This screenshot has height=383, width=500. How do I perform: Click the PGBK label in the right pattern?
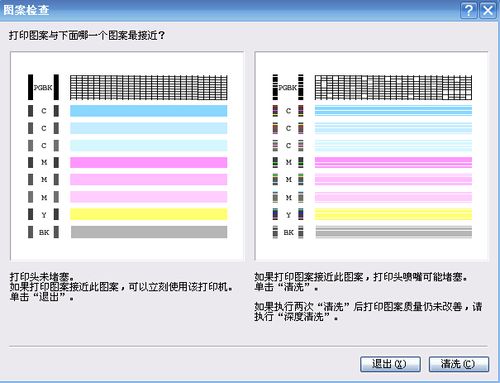point(288,88)
